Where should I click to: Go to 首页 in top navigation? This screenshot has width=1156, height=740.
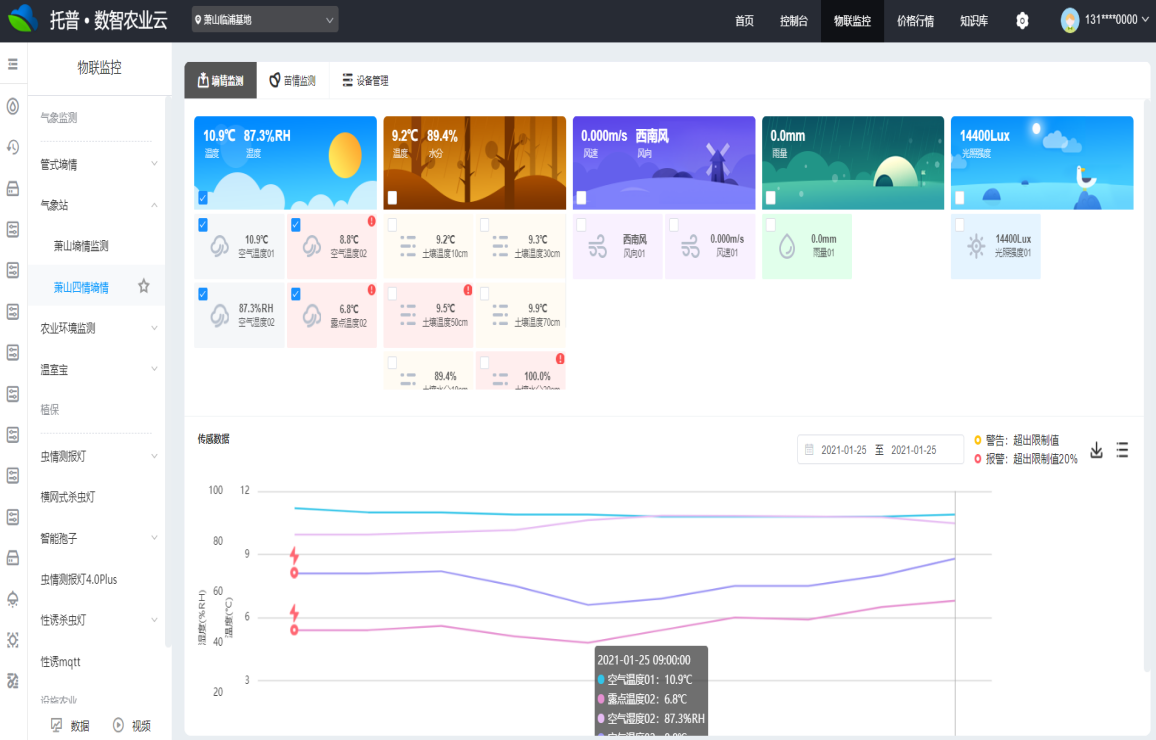tap(744, 21)
